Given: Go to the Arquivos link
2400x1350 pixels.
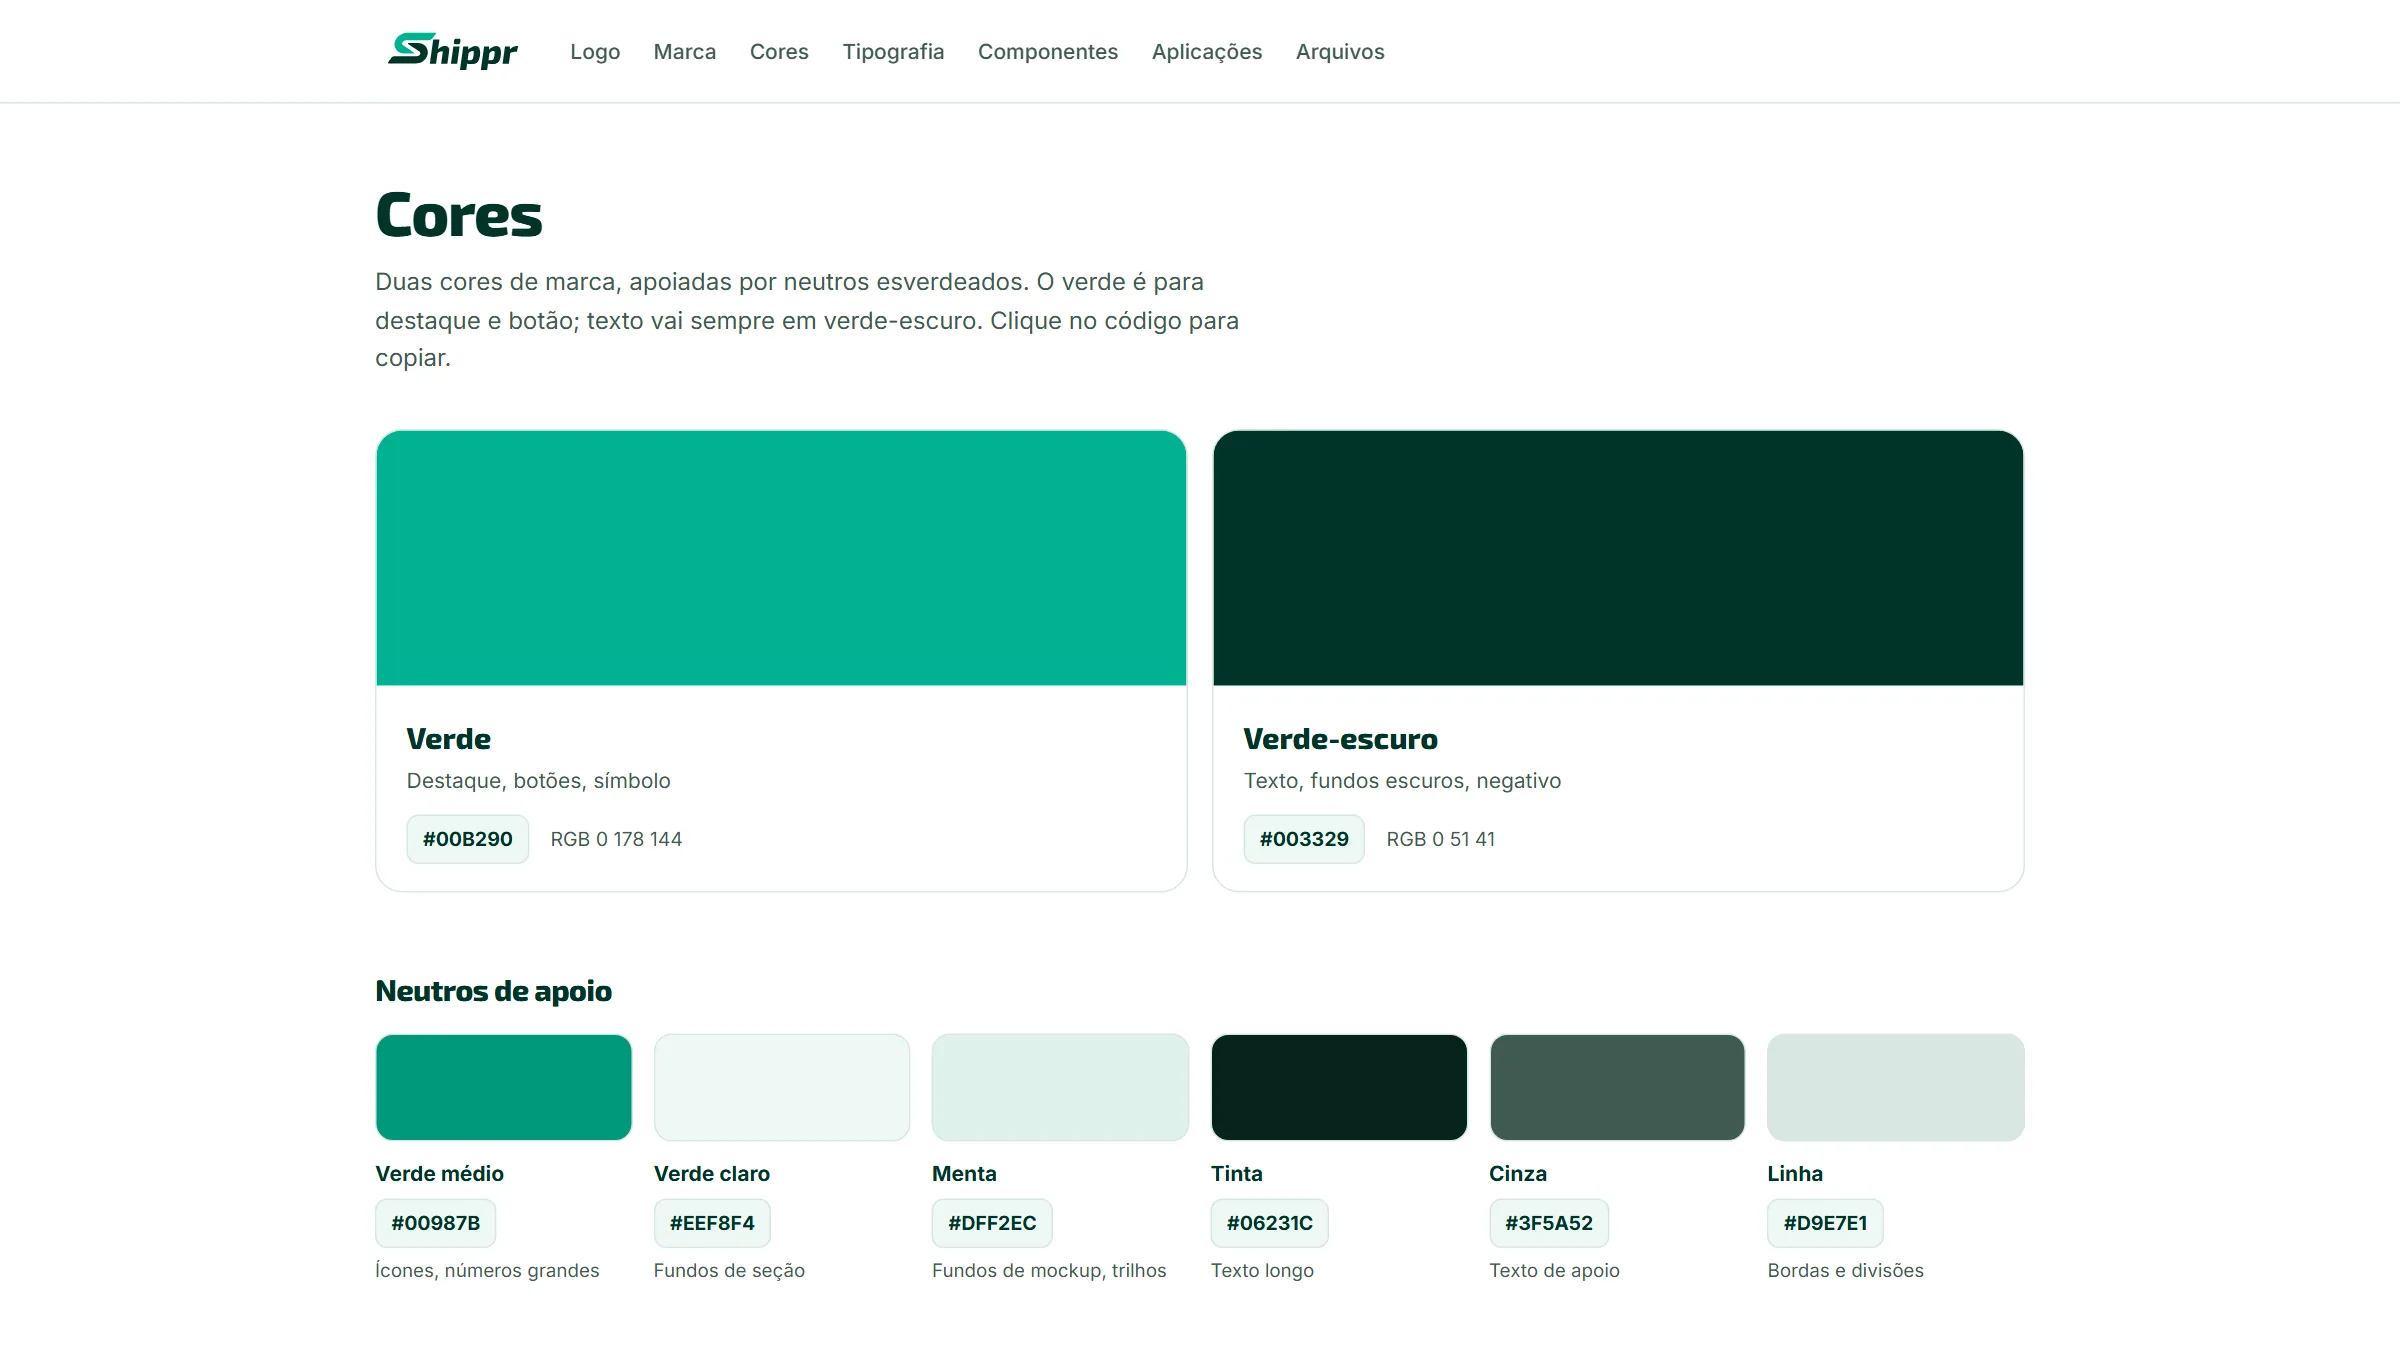Looking at the screenshot, I should 1340,51.
